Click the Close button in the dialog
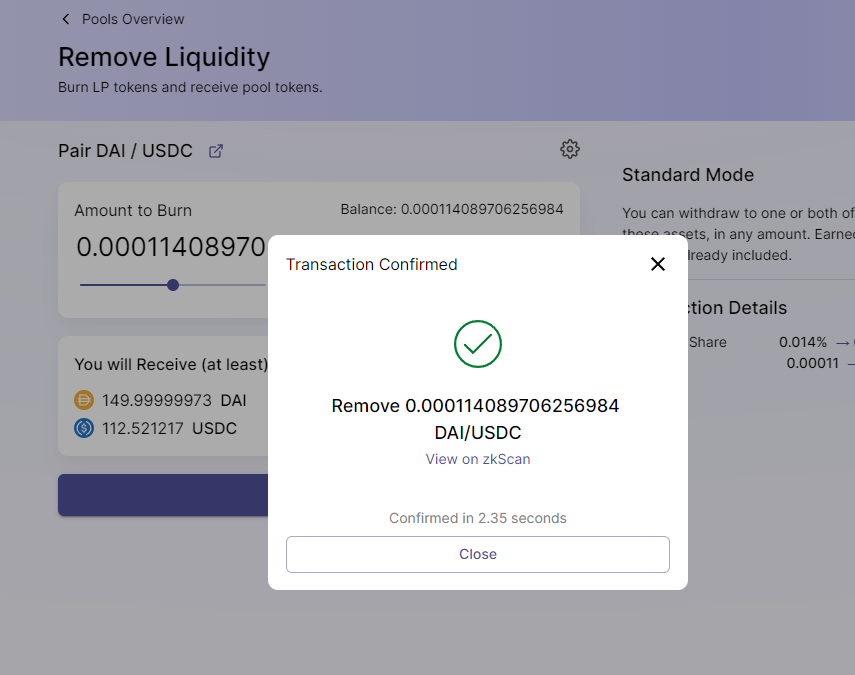The width and height of the screenshot is (855, 675). pos(478,554)
